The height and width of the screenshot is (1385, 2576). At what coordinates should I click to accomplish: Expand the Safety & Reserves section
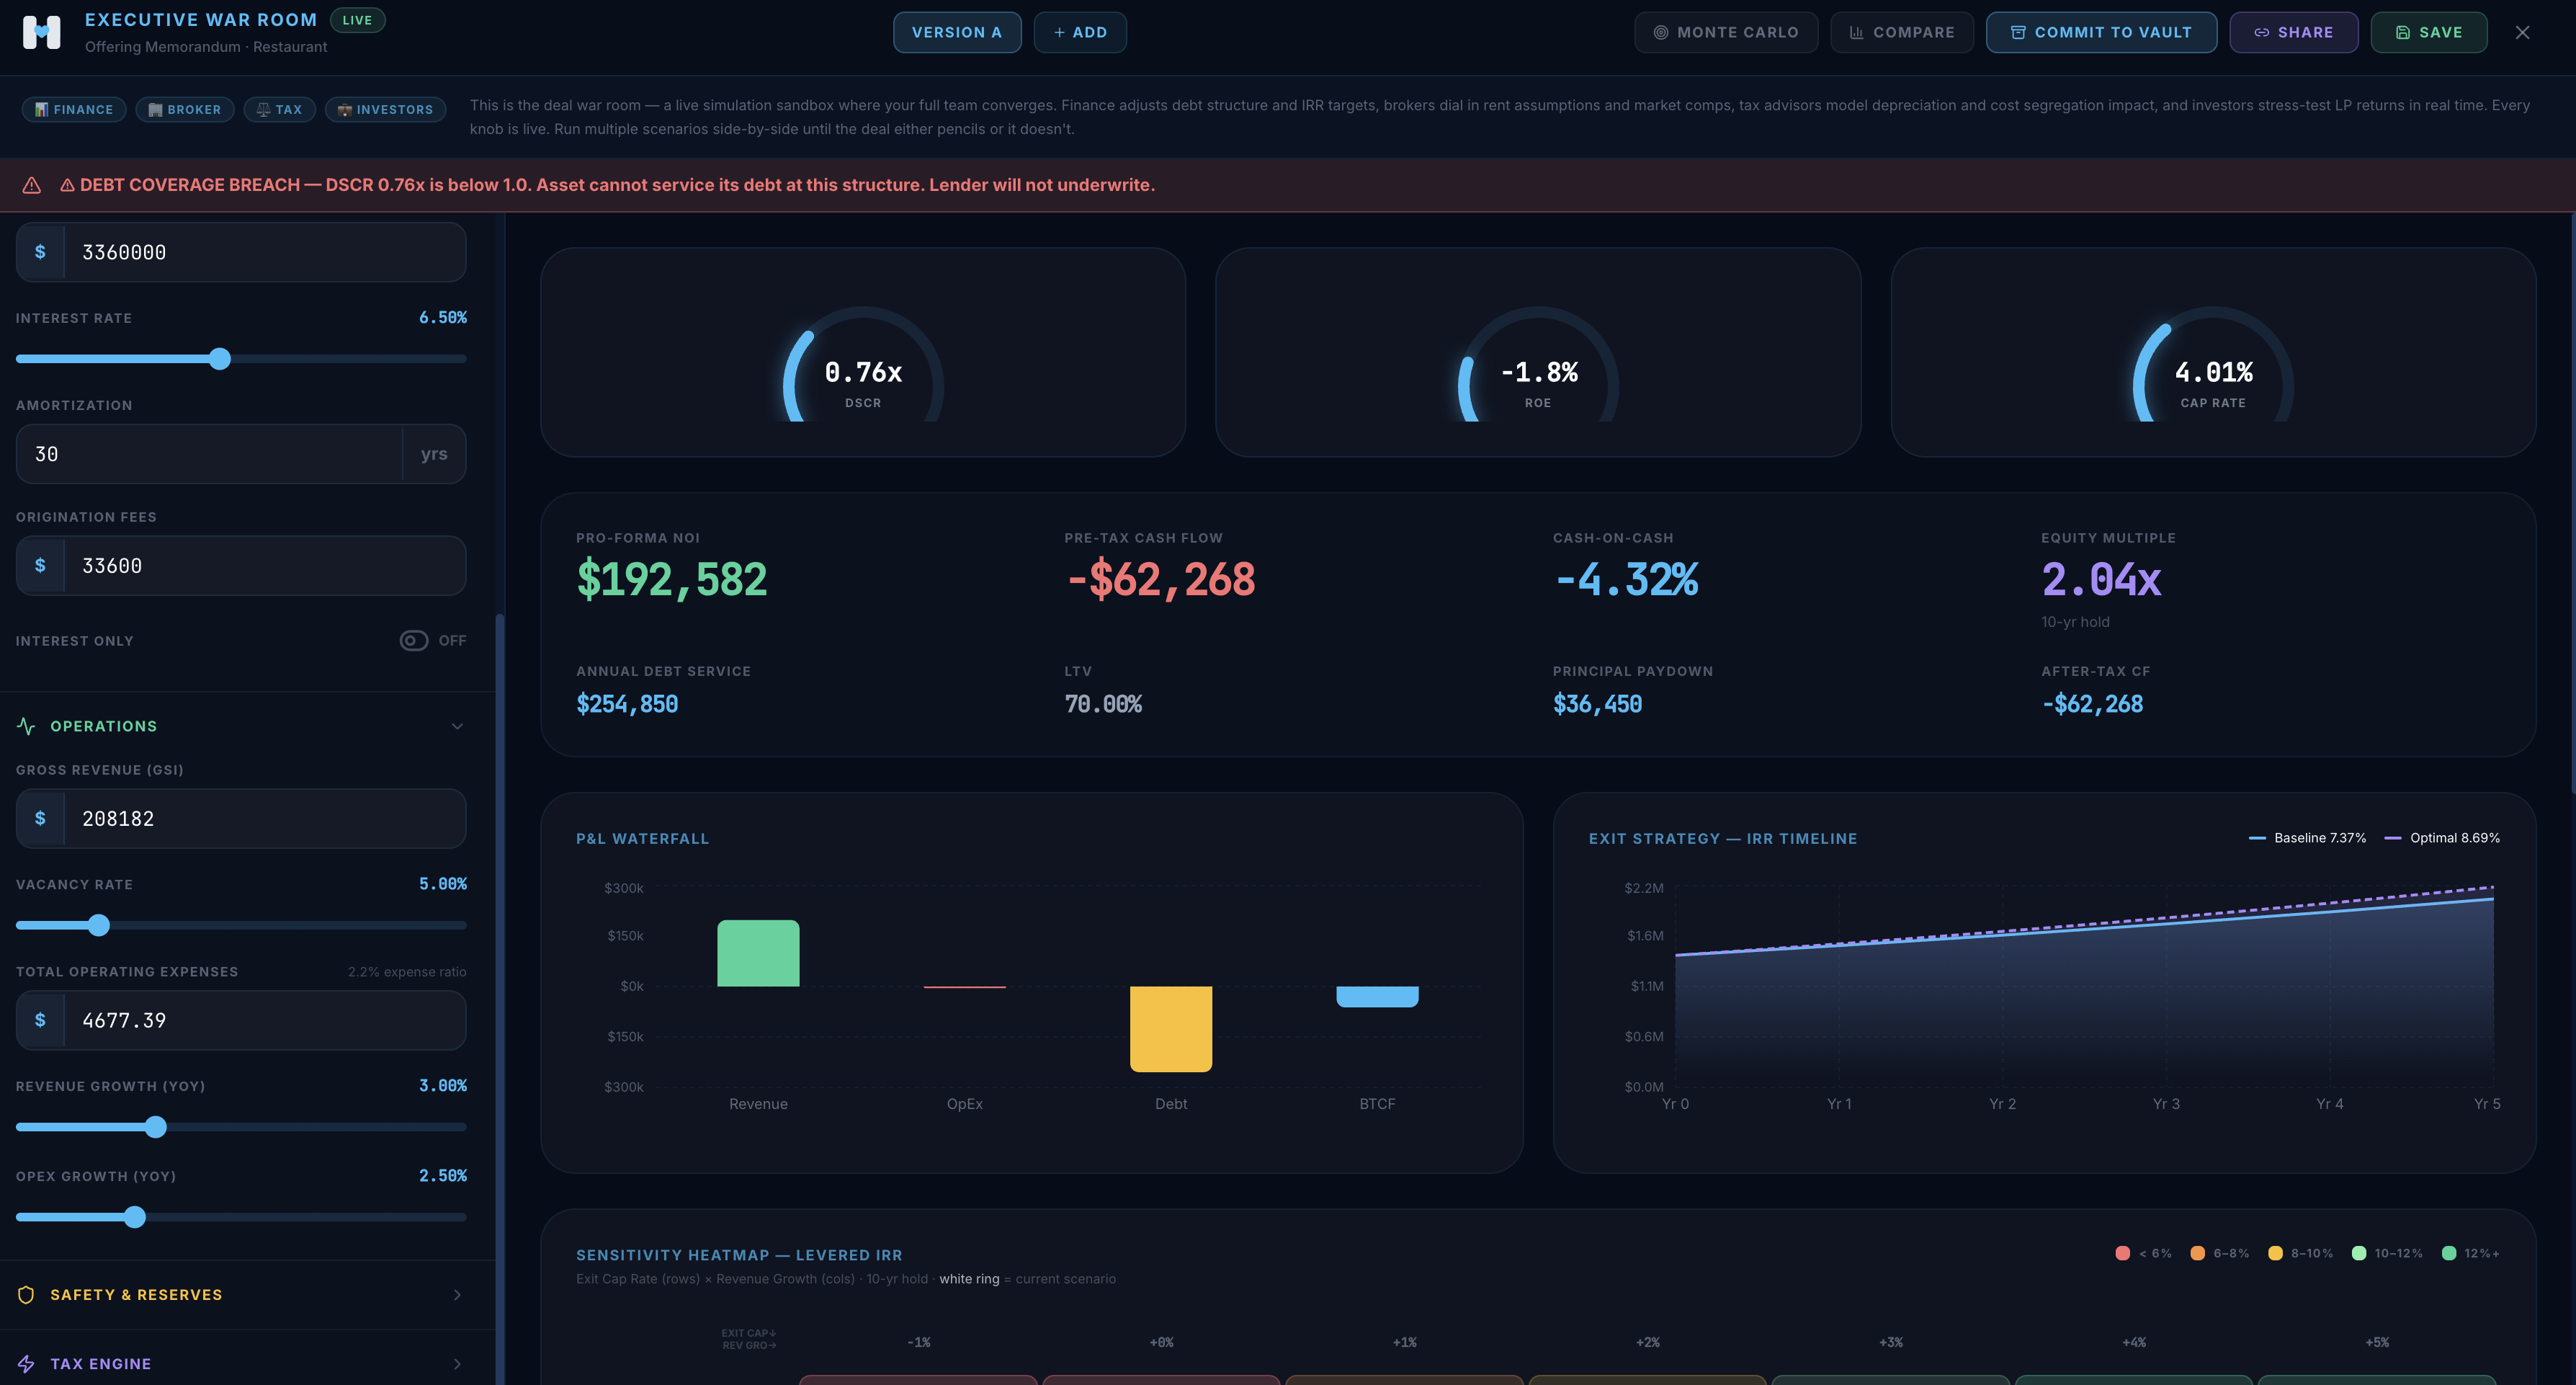tap(457, 1295)
